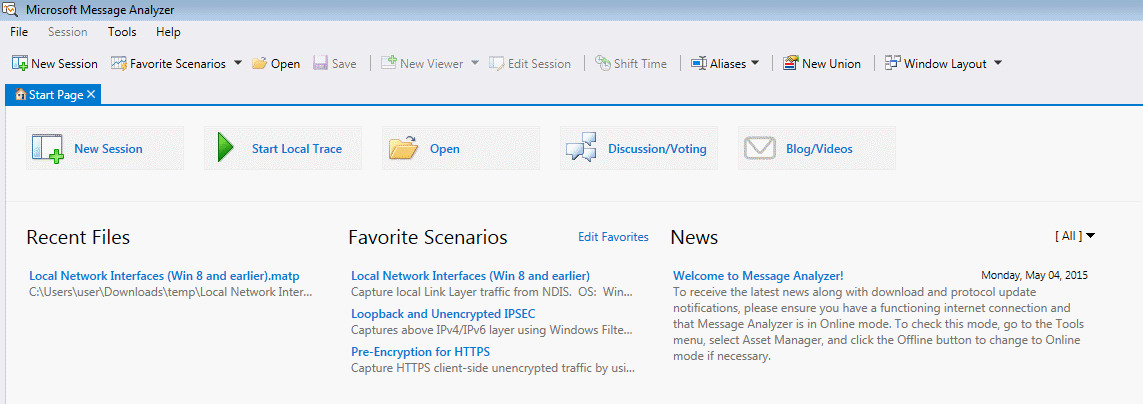
Task: Close the Start Page tab
Action: click(91, 94)
